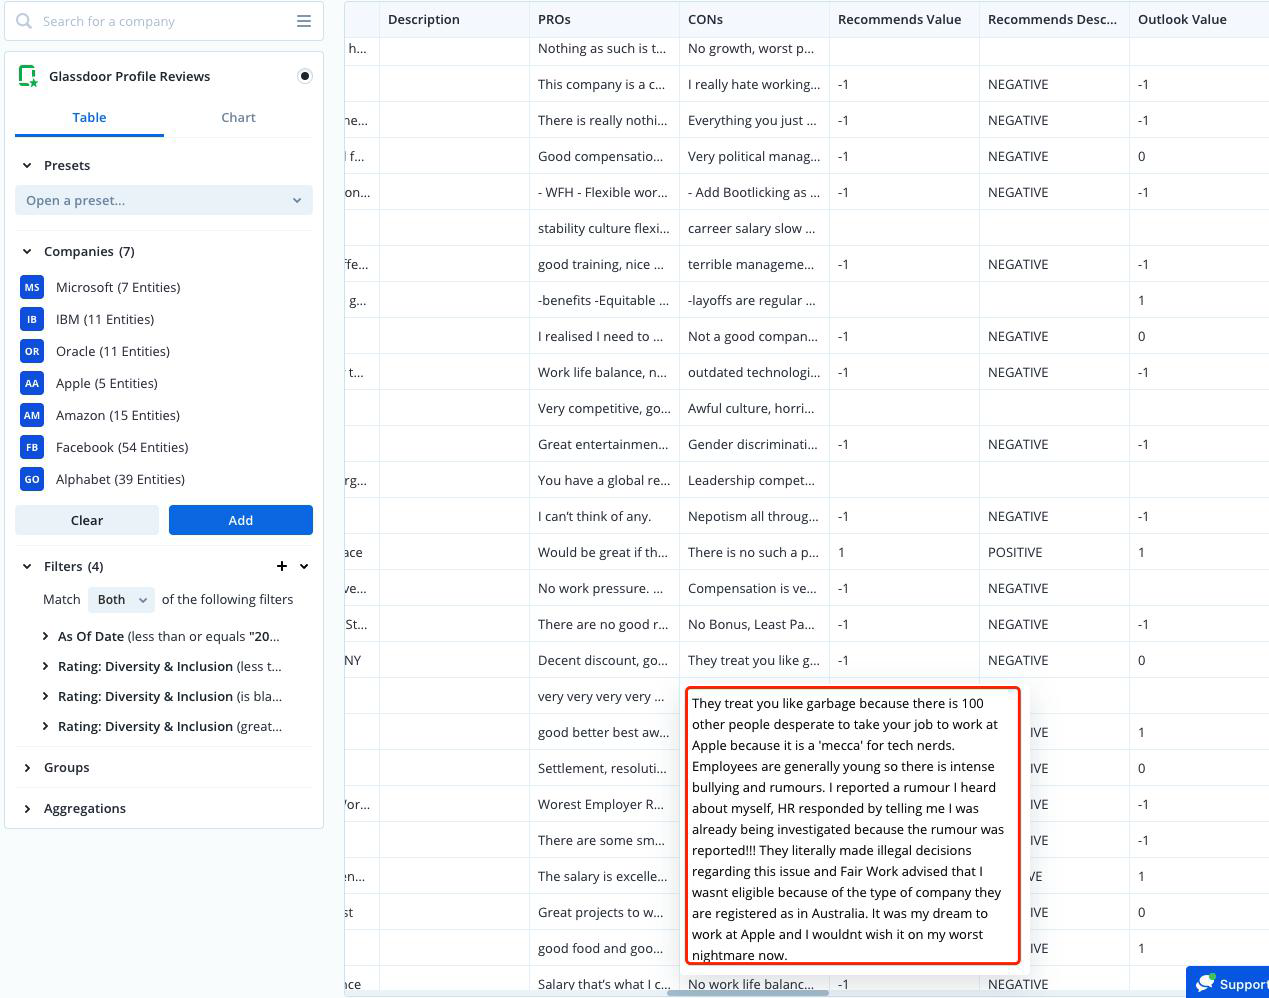Click 'Nepotism all throug...' cell
Viewport: 1269px width, 998px height.
[754, 516]
